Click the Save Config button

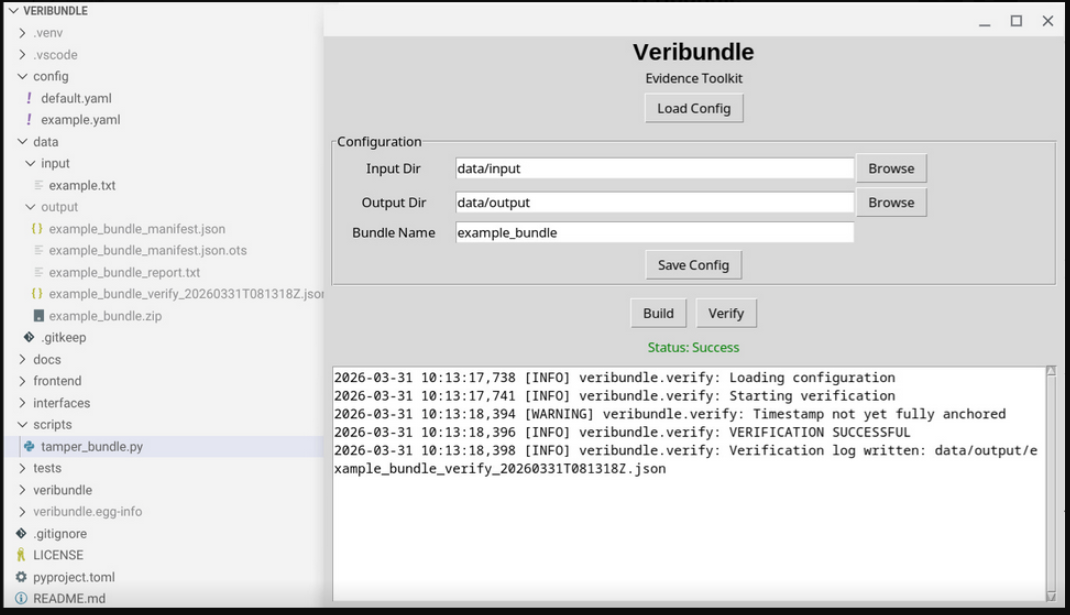pos(693,265)
